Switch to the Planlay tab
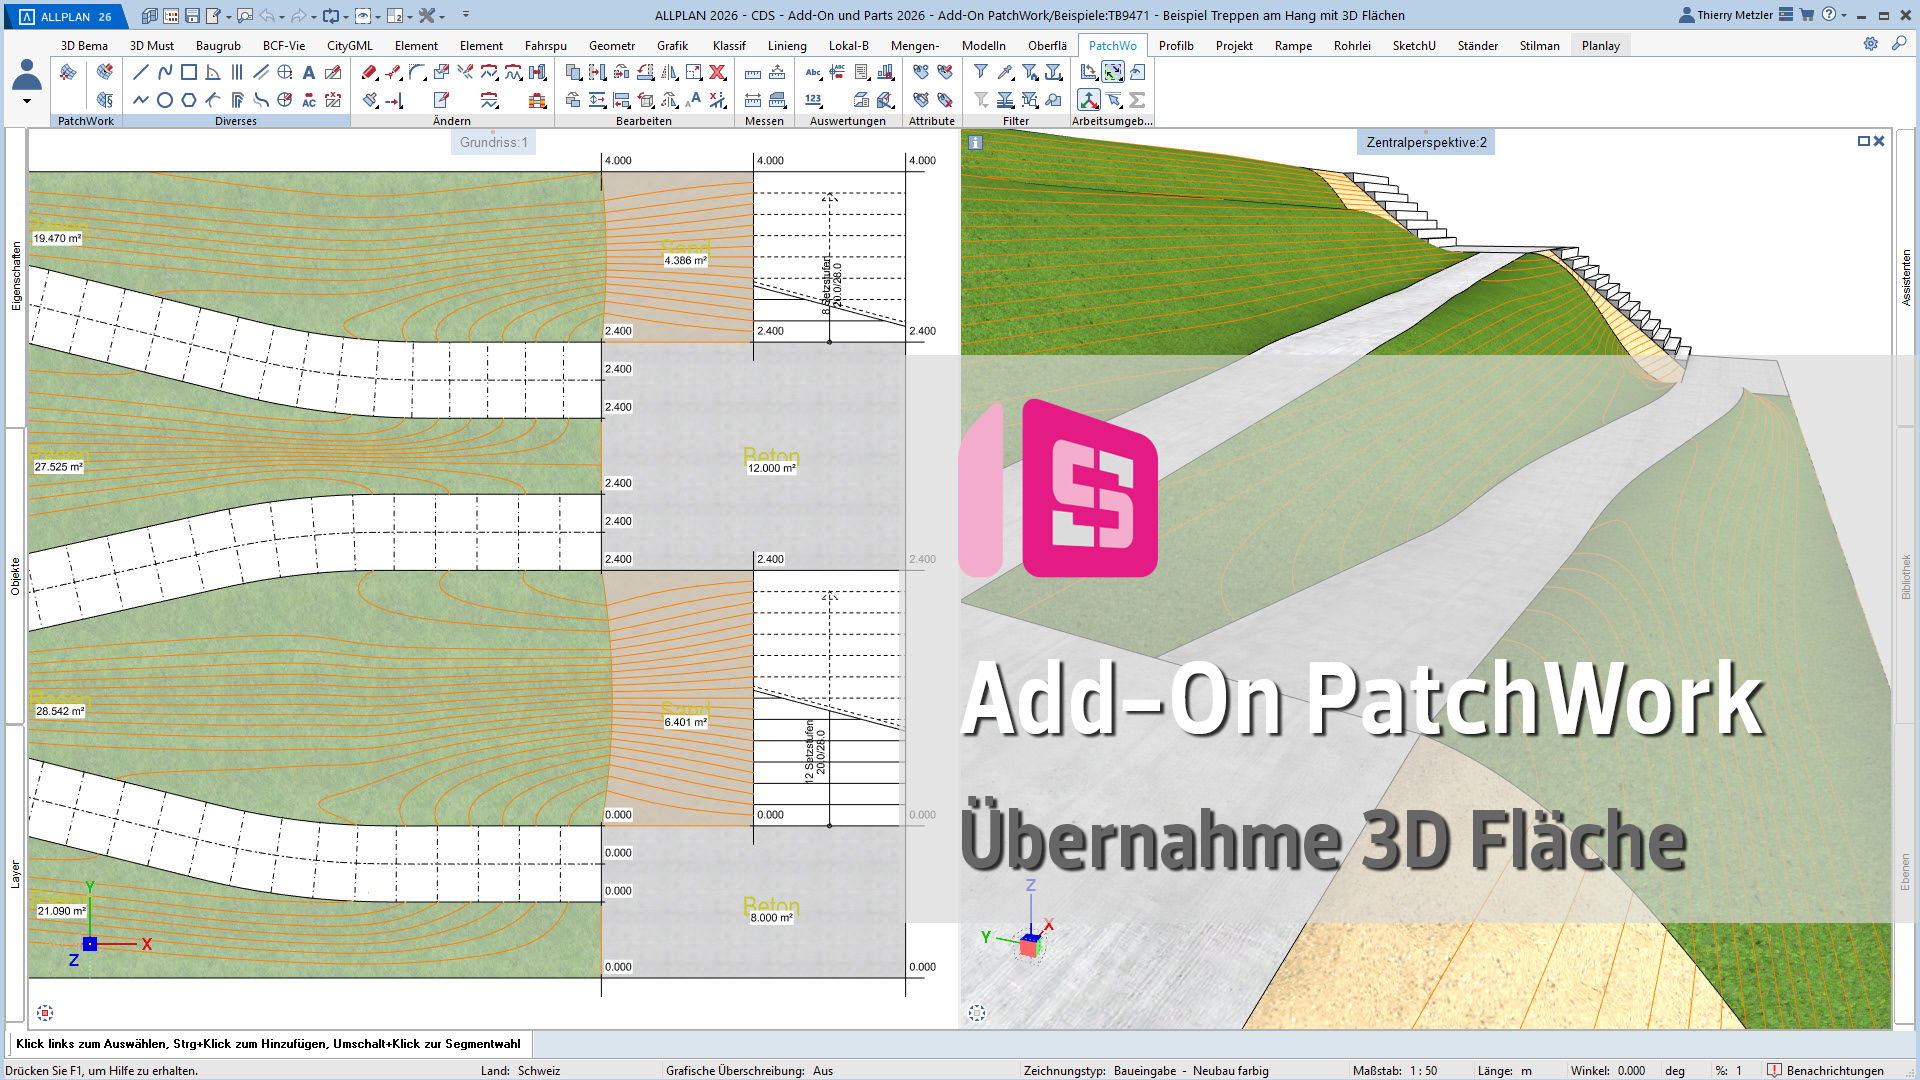1920x1080 pixels. click(1600, 45)
